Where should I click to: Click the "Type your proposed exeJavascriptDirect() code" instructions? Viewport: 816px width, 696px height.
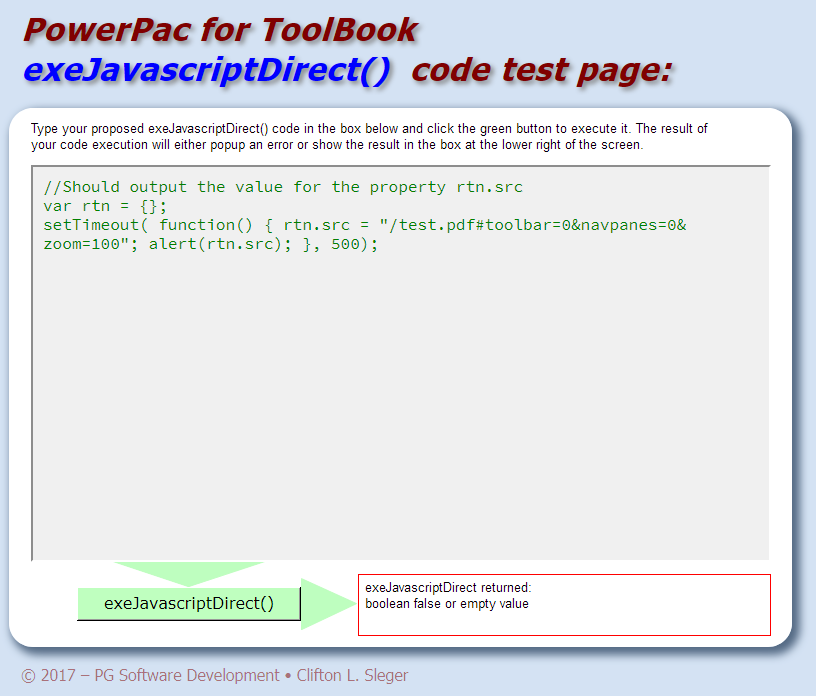point(369,136)
